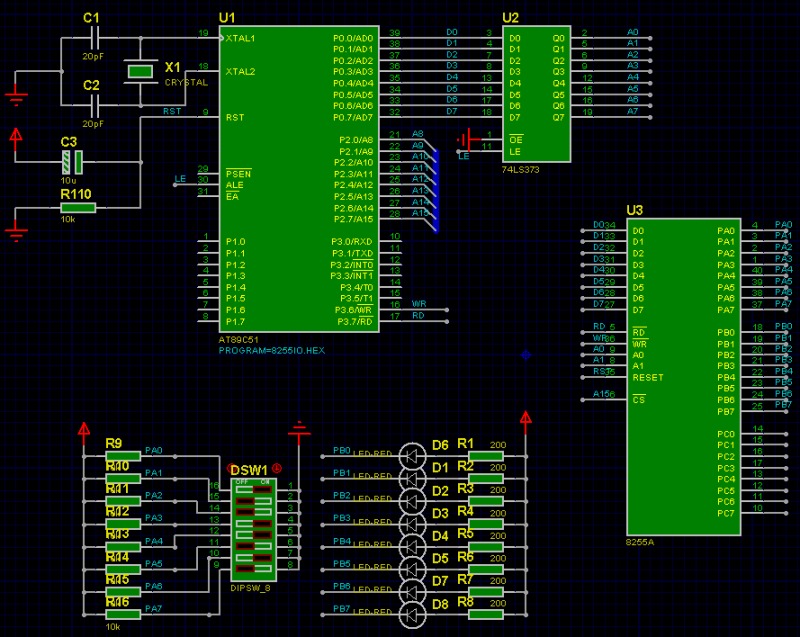The height and width of the screenshot is (637, 800).
Task: Click red actuator right of DSW1 label
Action: click(x=277, y=468)
